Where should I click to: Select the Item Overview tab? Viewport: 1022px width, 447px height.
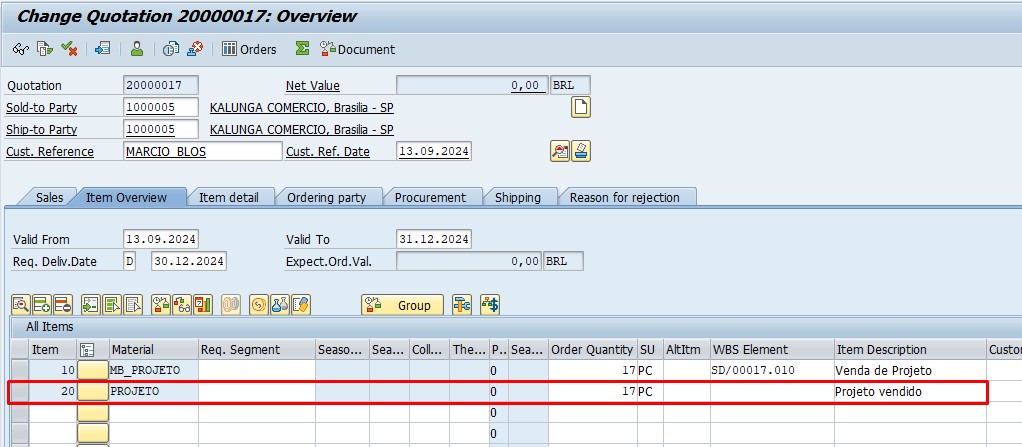click(x=126, y=197)
